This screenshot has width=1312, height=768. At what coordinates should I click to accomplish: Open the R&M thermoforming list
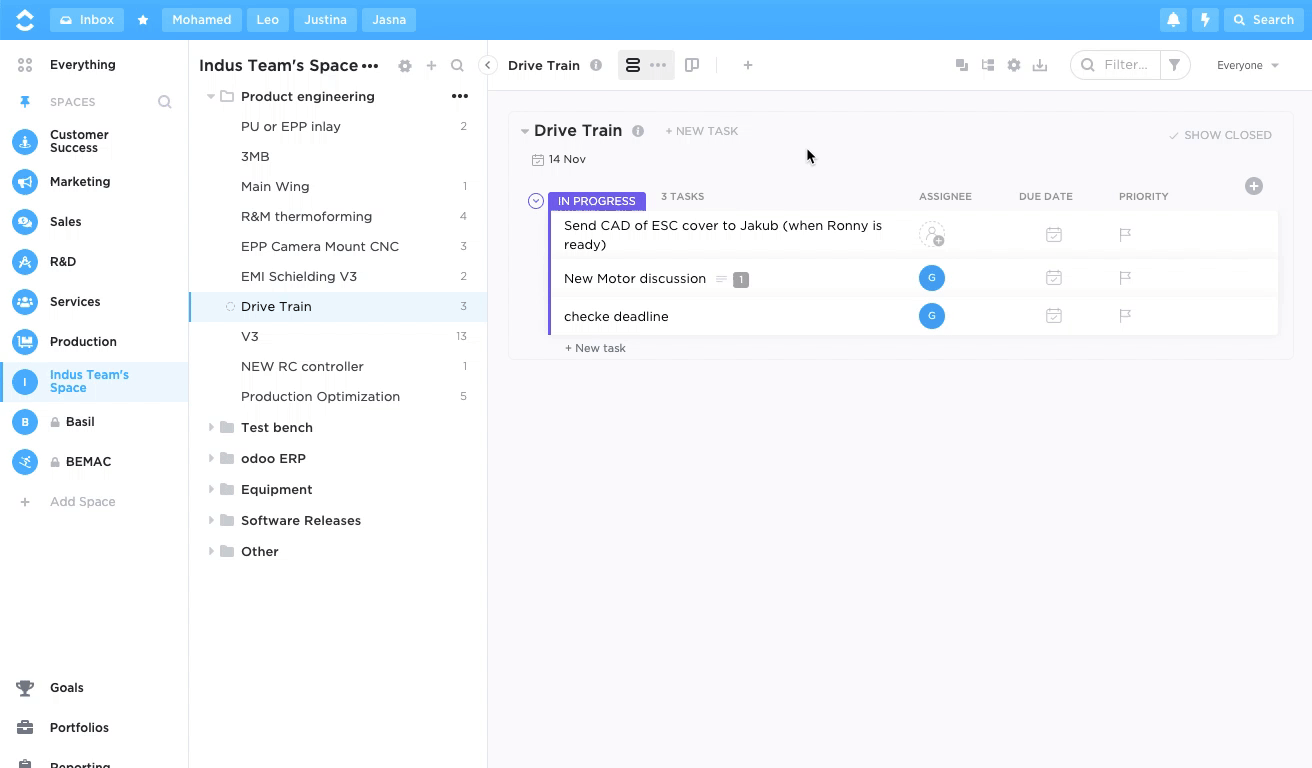[x=306, y=217]
